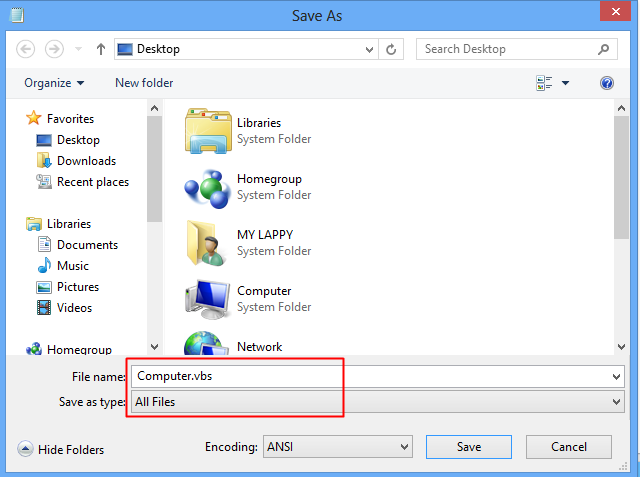Click the Computer monitor icon in file list
This screenshot has width=640, height=477.
pos(208,299)
